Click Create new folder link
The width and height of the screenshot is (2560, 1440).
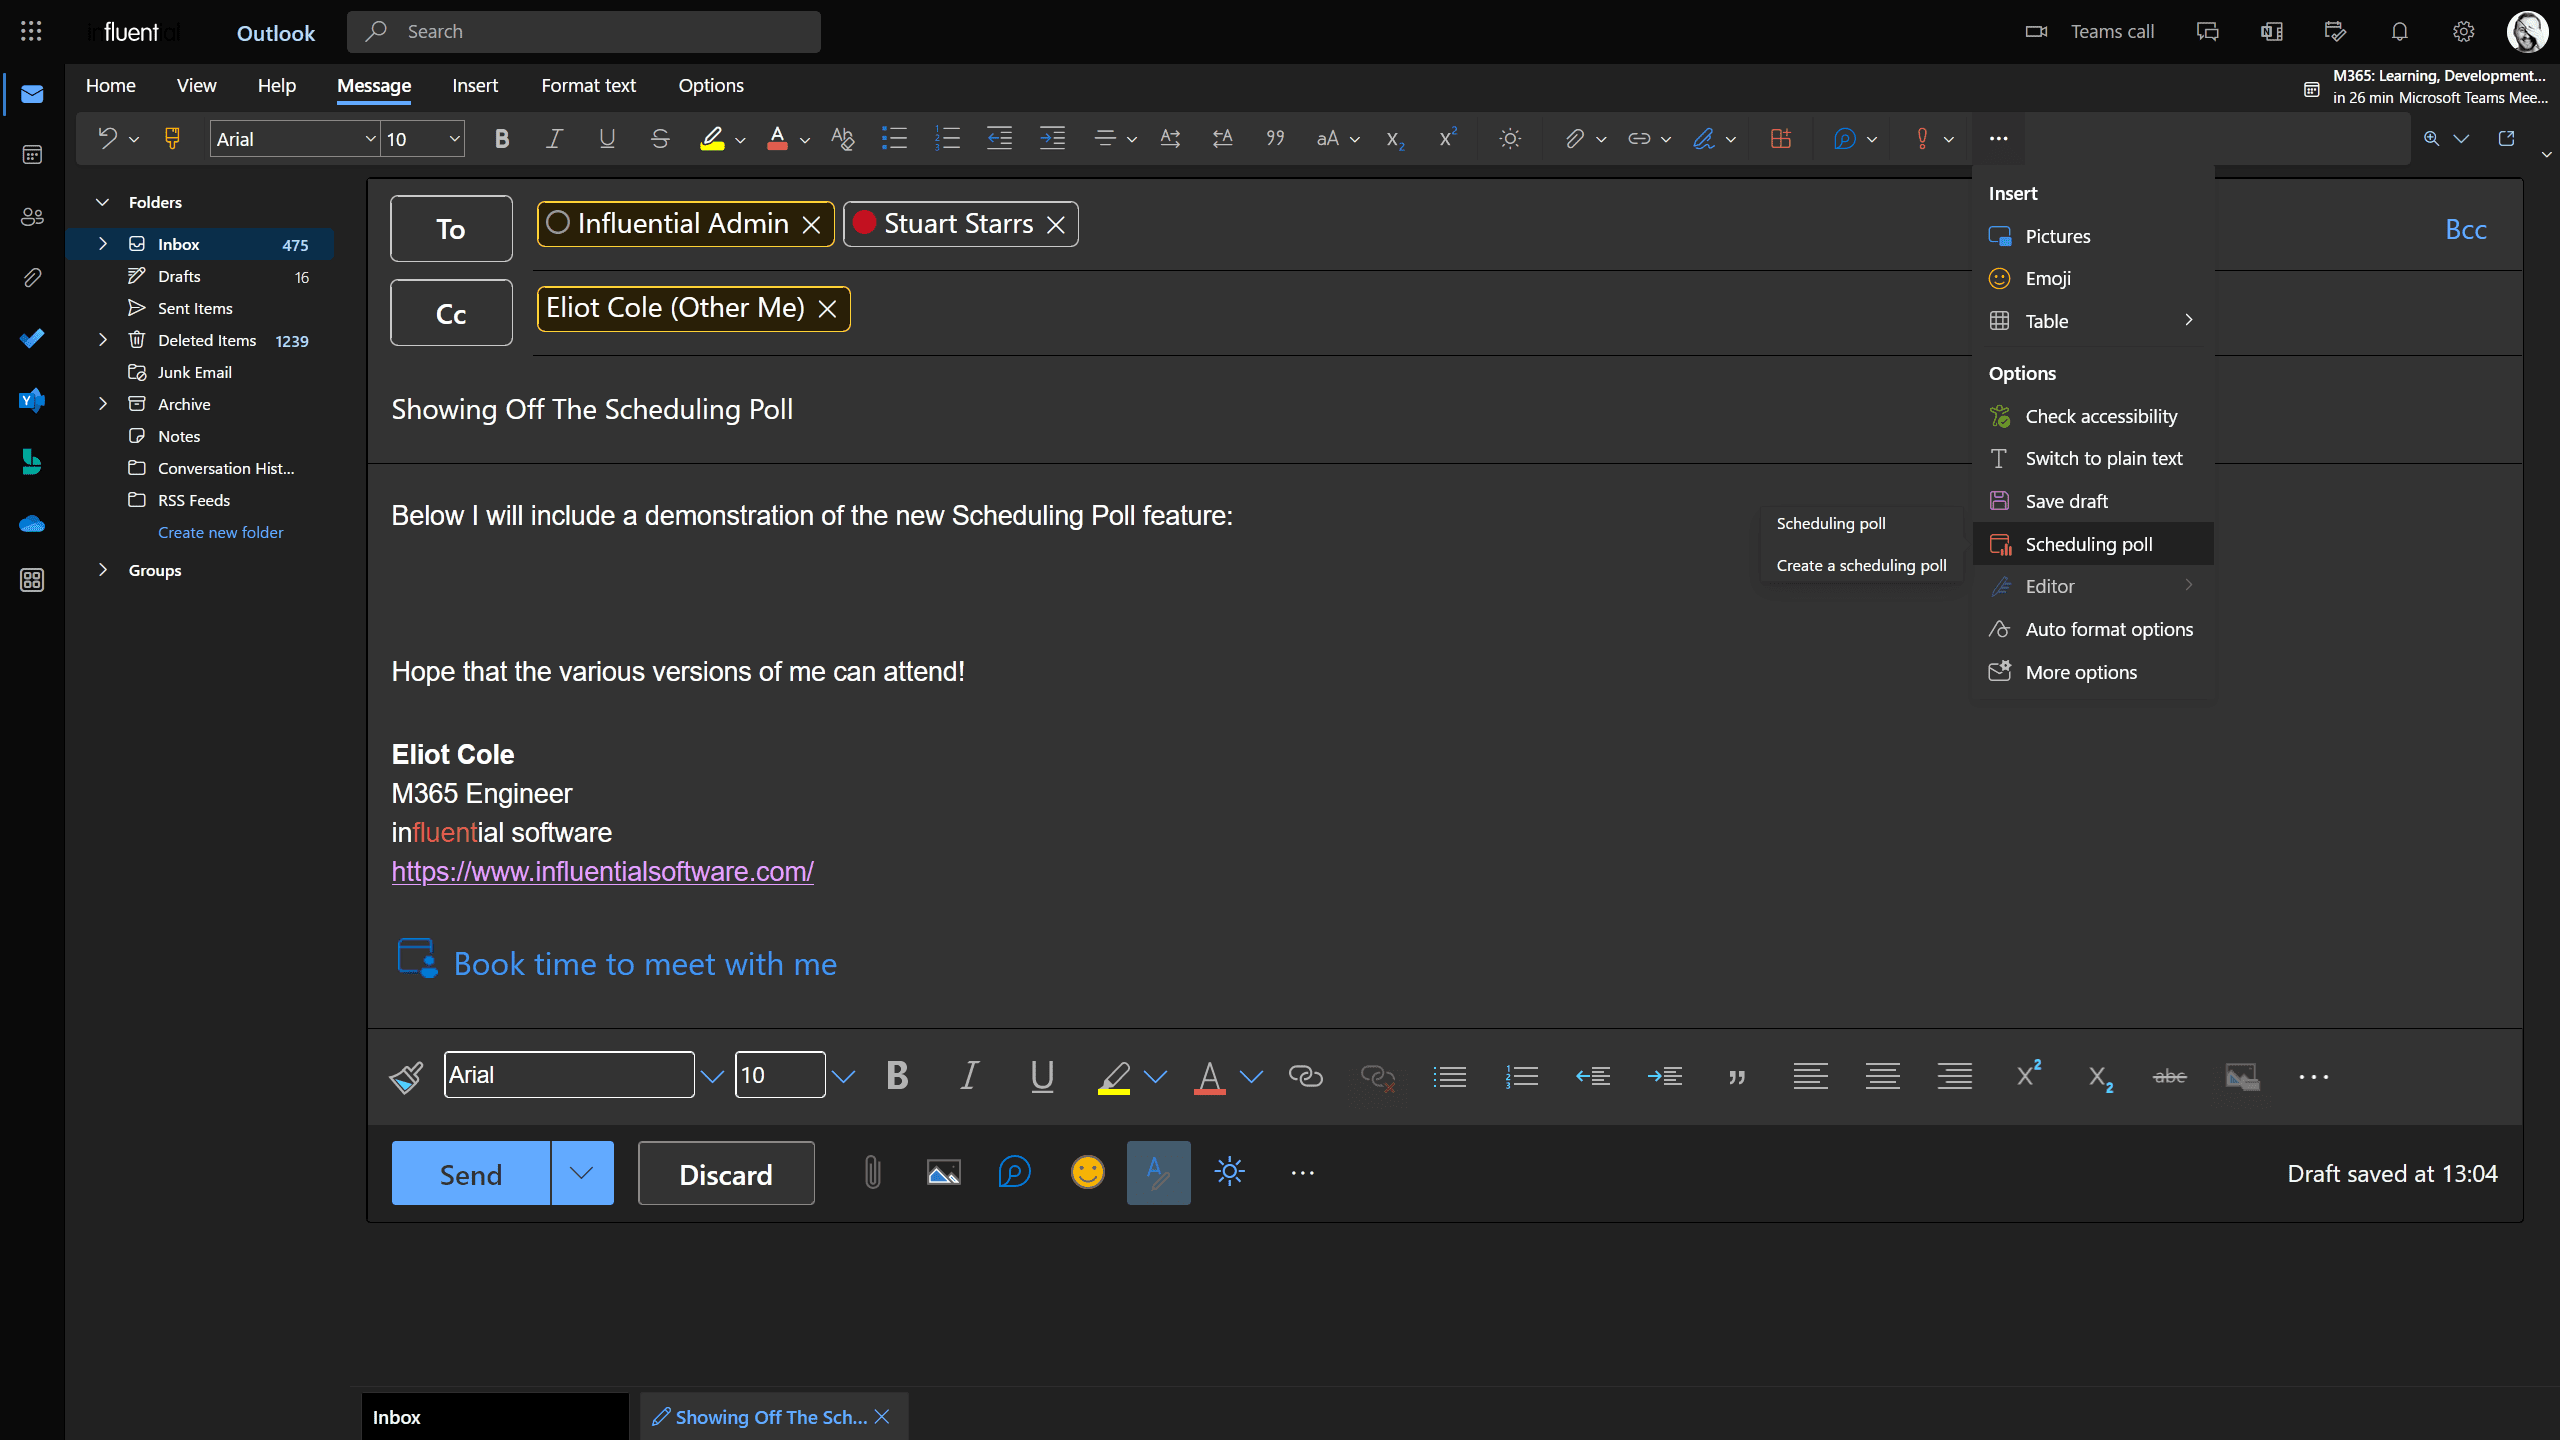(x=220, y=532)
